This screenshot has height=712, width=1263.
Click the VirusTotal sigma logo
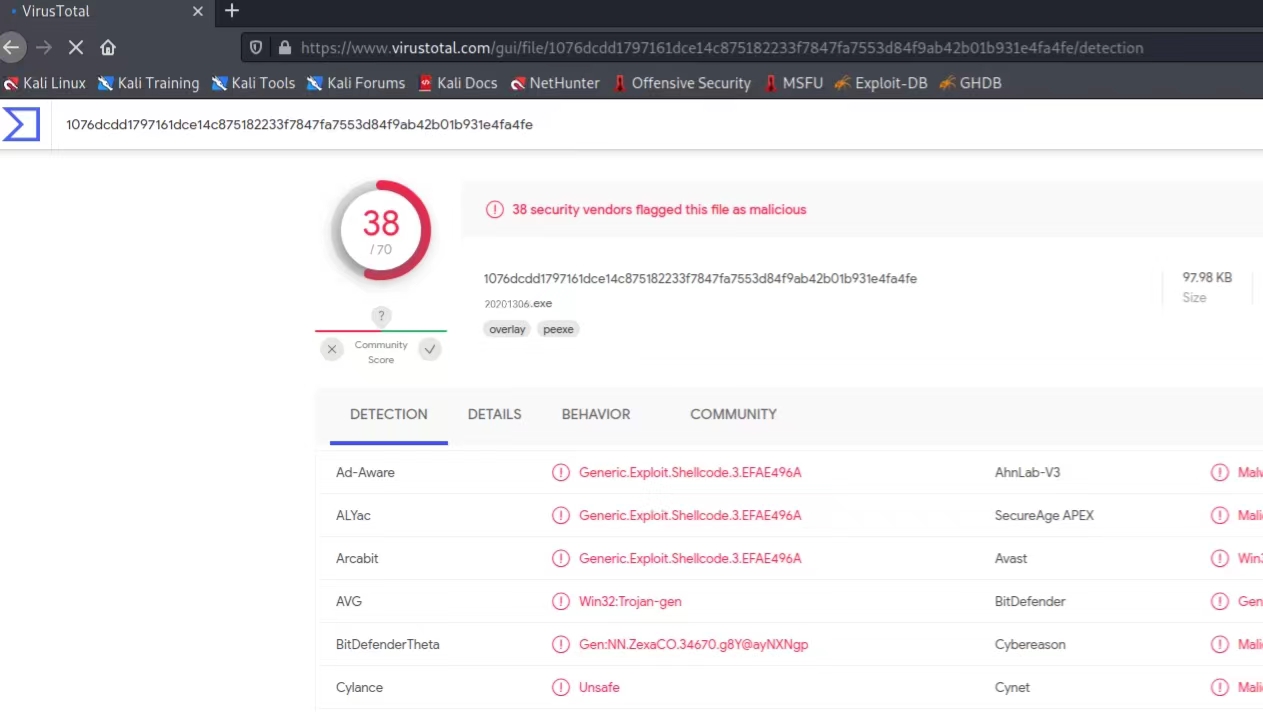click(x=21, y=125)
